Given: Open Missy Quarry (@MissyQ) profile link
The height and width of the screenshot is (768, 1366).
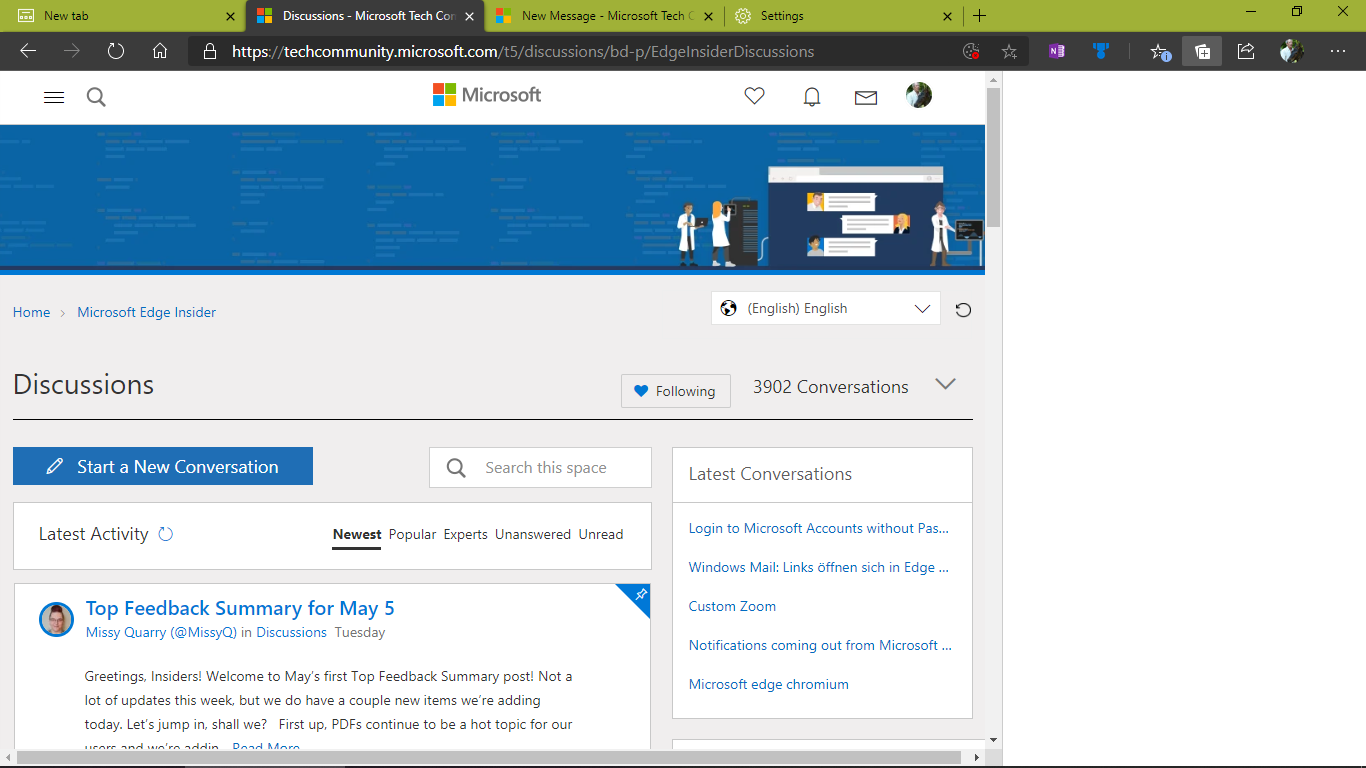Looking at the screenshot, I should tap(162, 632).
